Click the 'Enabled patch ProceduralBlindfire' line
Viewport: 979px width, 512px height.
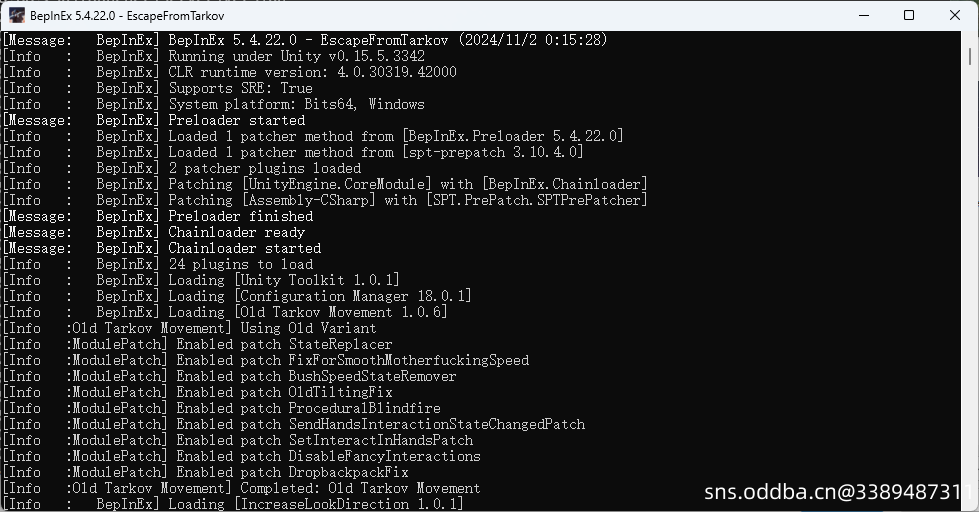point(222,408)
